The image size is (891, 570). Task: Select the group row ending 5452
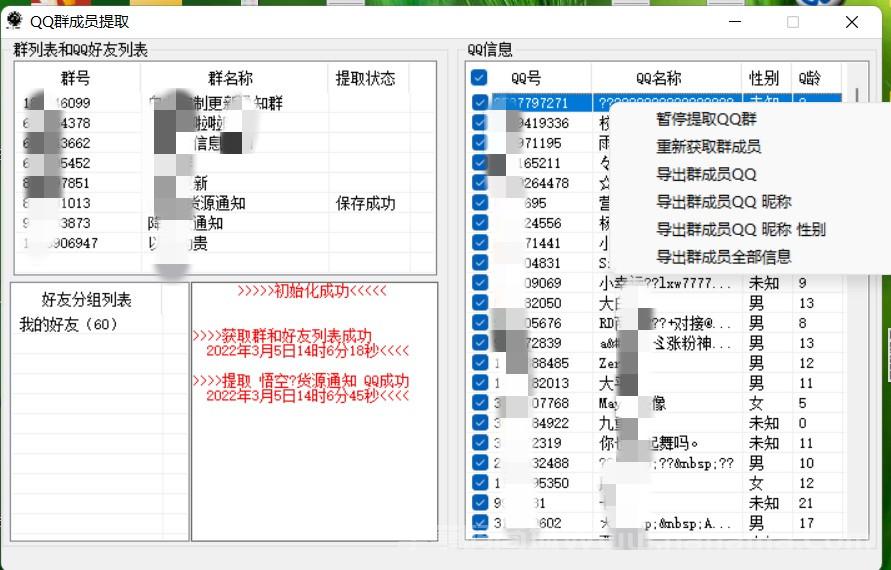(x=225, y=163)
